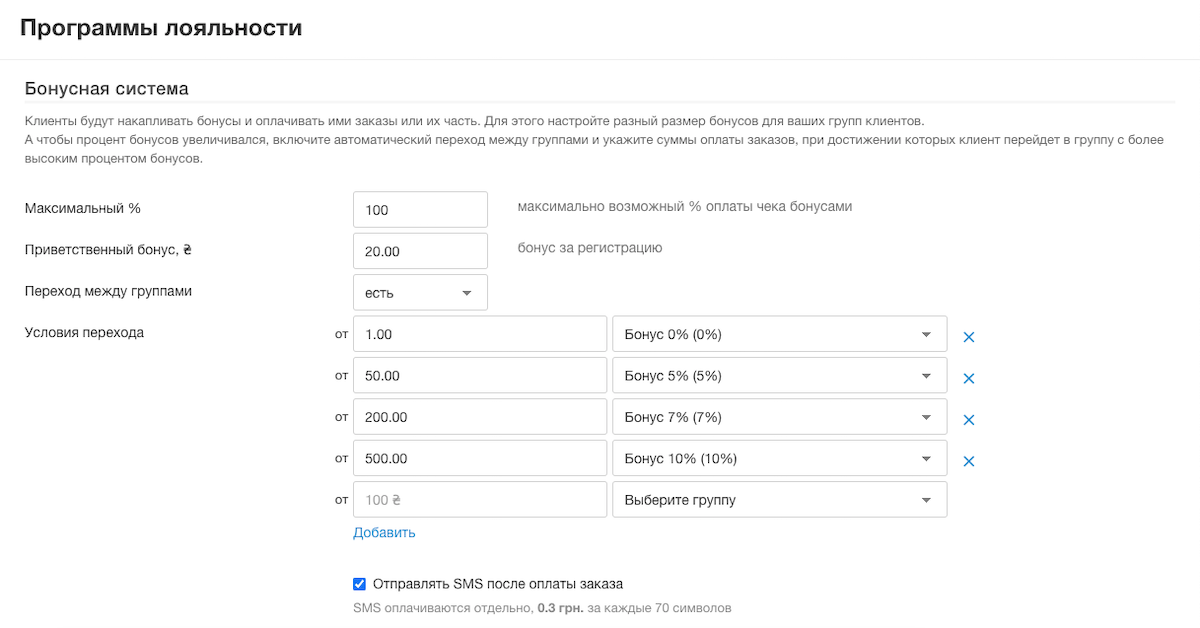Remove the Бонус 7% transition condition
Viewport: 1200px width, 628px height.
(x=968, y=420)
